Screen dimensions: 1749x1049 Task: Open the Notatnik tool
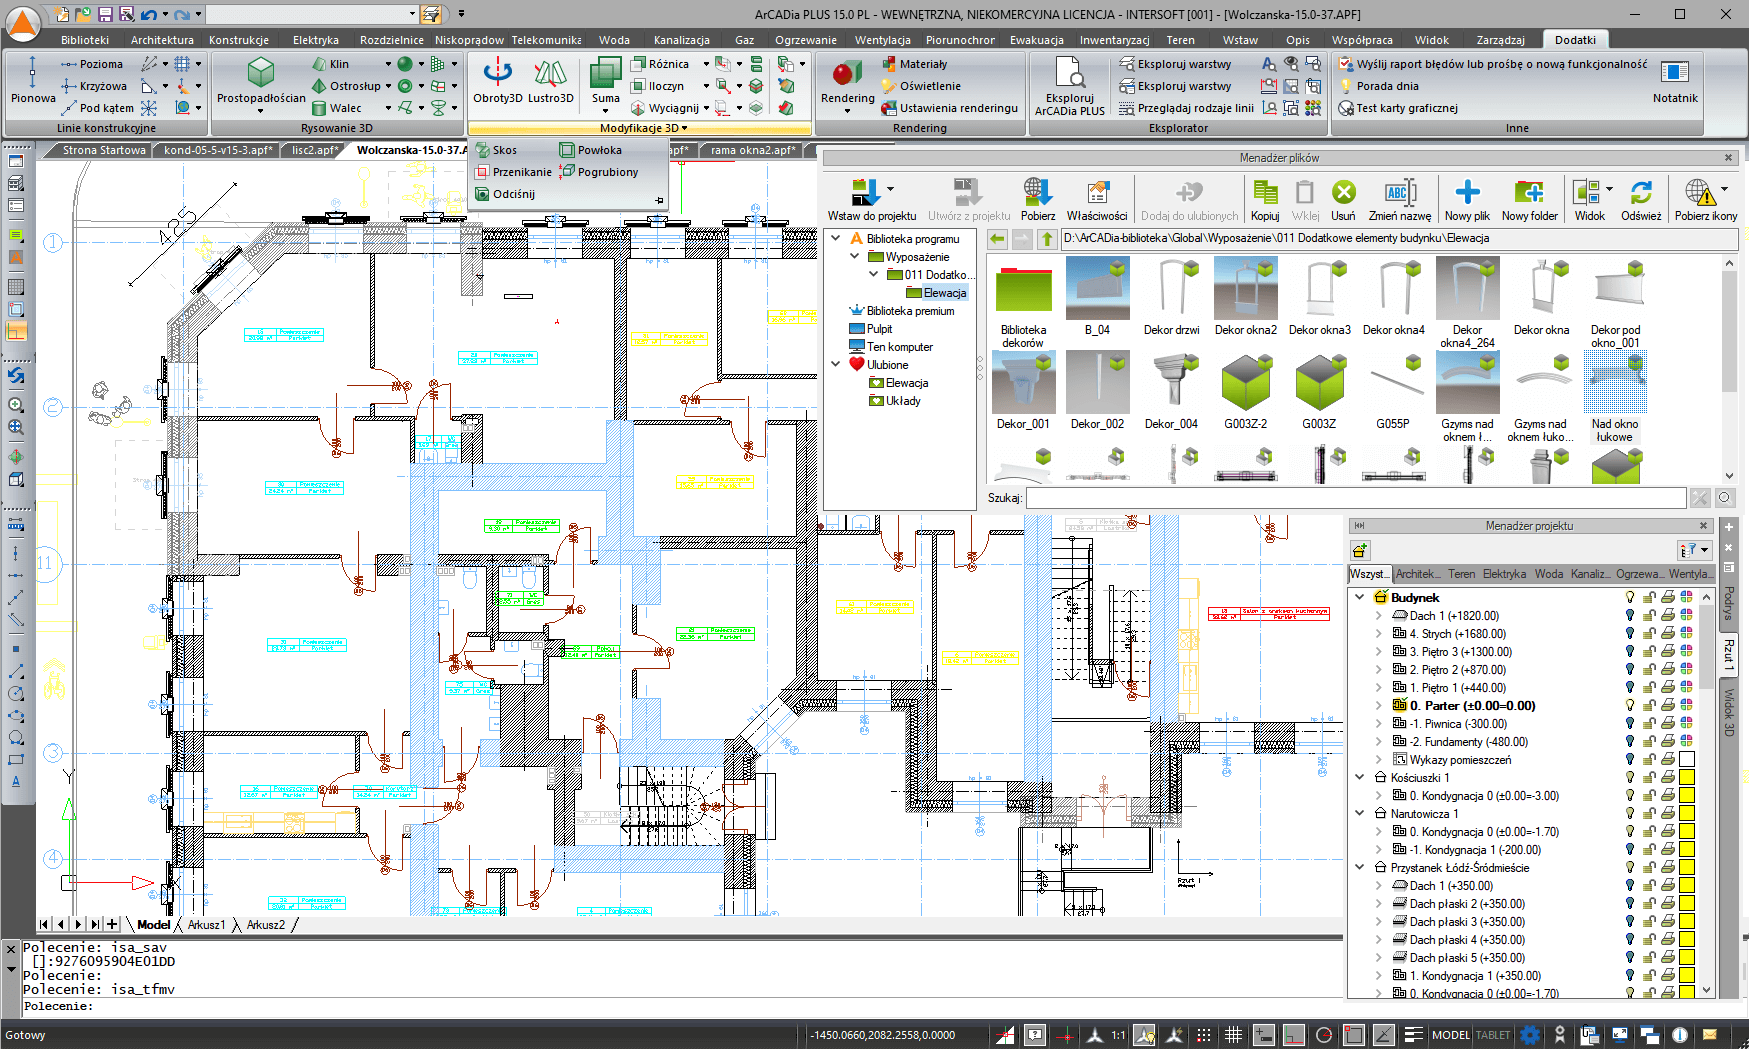(x=1675, y=81)
